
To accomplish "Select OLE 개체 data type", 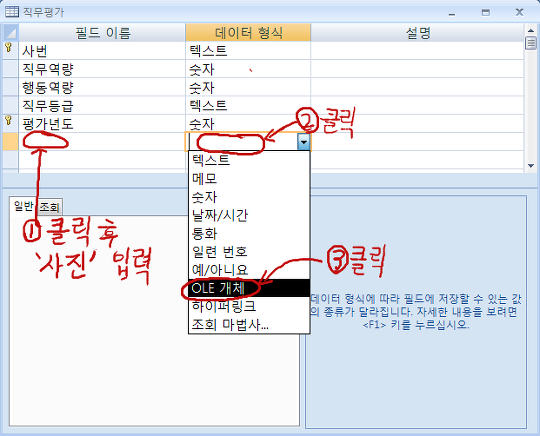I will coord(249,288).
